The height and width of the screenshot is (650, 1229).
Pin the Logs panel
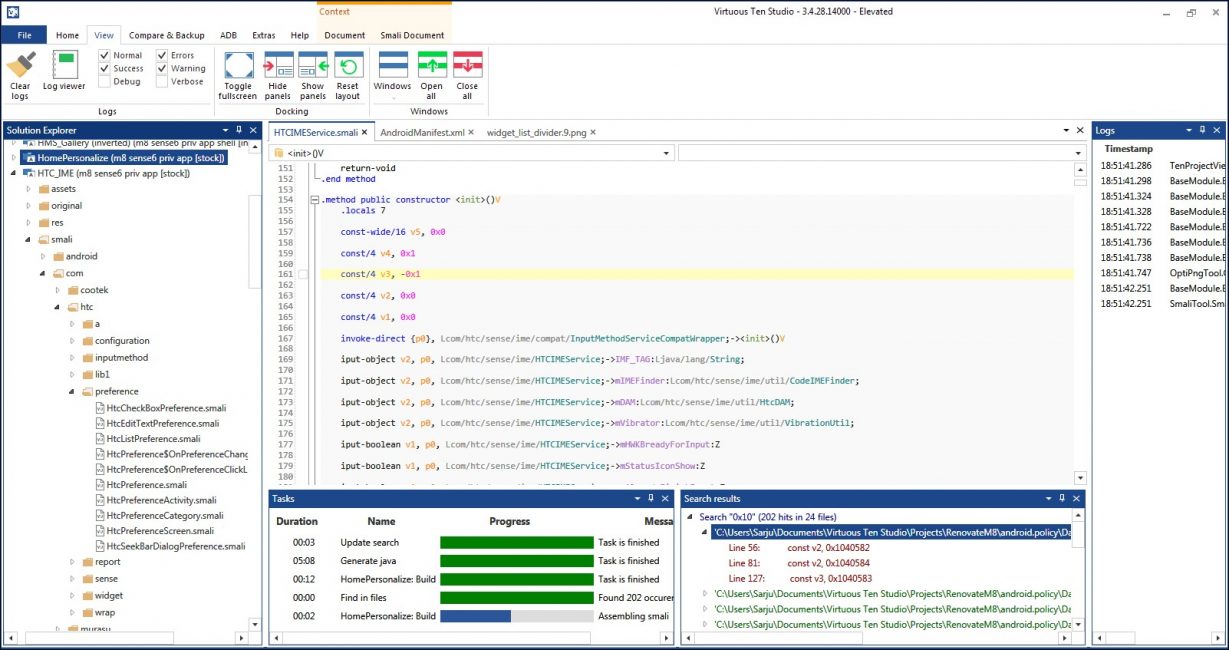tap(1203, 130)
